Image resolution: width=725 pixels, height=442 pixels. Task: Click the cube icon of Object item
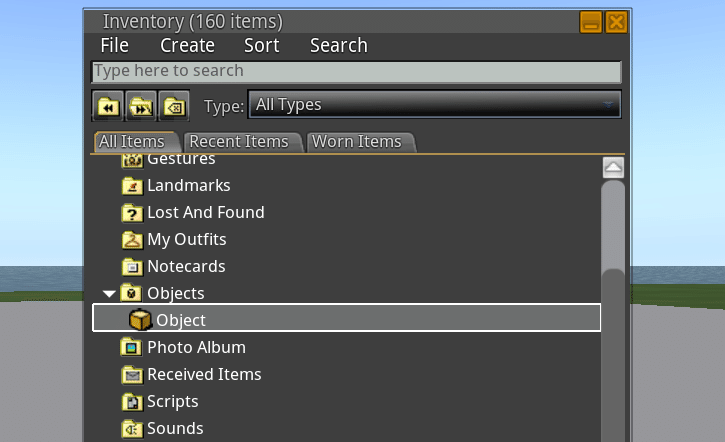click(x=140, y=320)
